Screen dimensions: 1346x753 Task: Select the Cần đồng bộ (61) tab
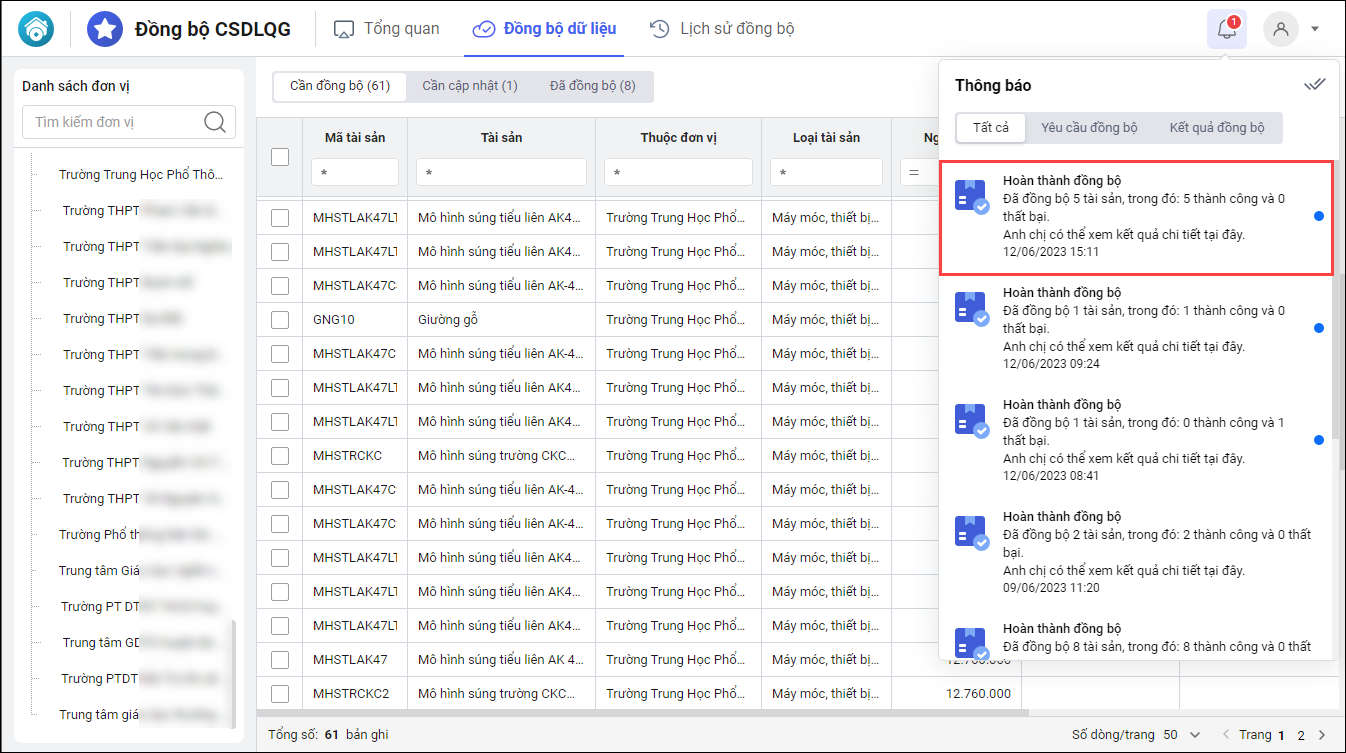[340, 86]
